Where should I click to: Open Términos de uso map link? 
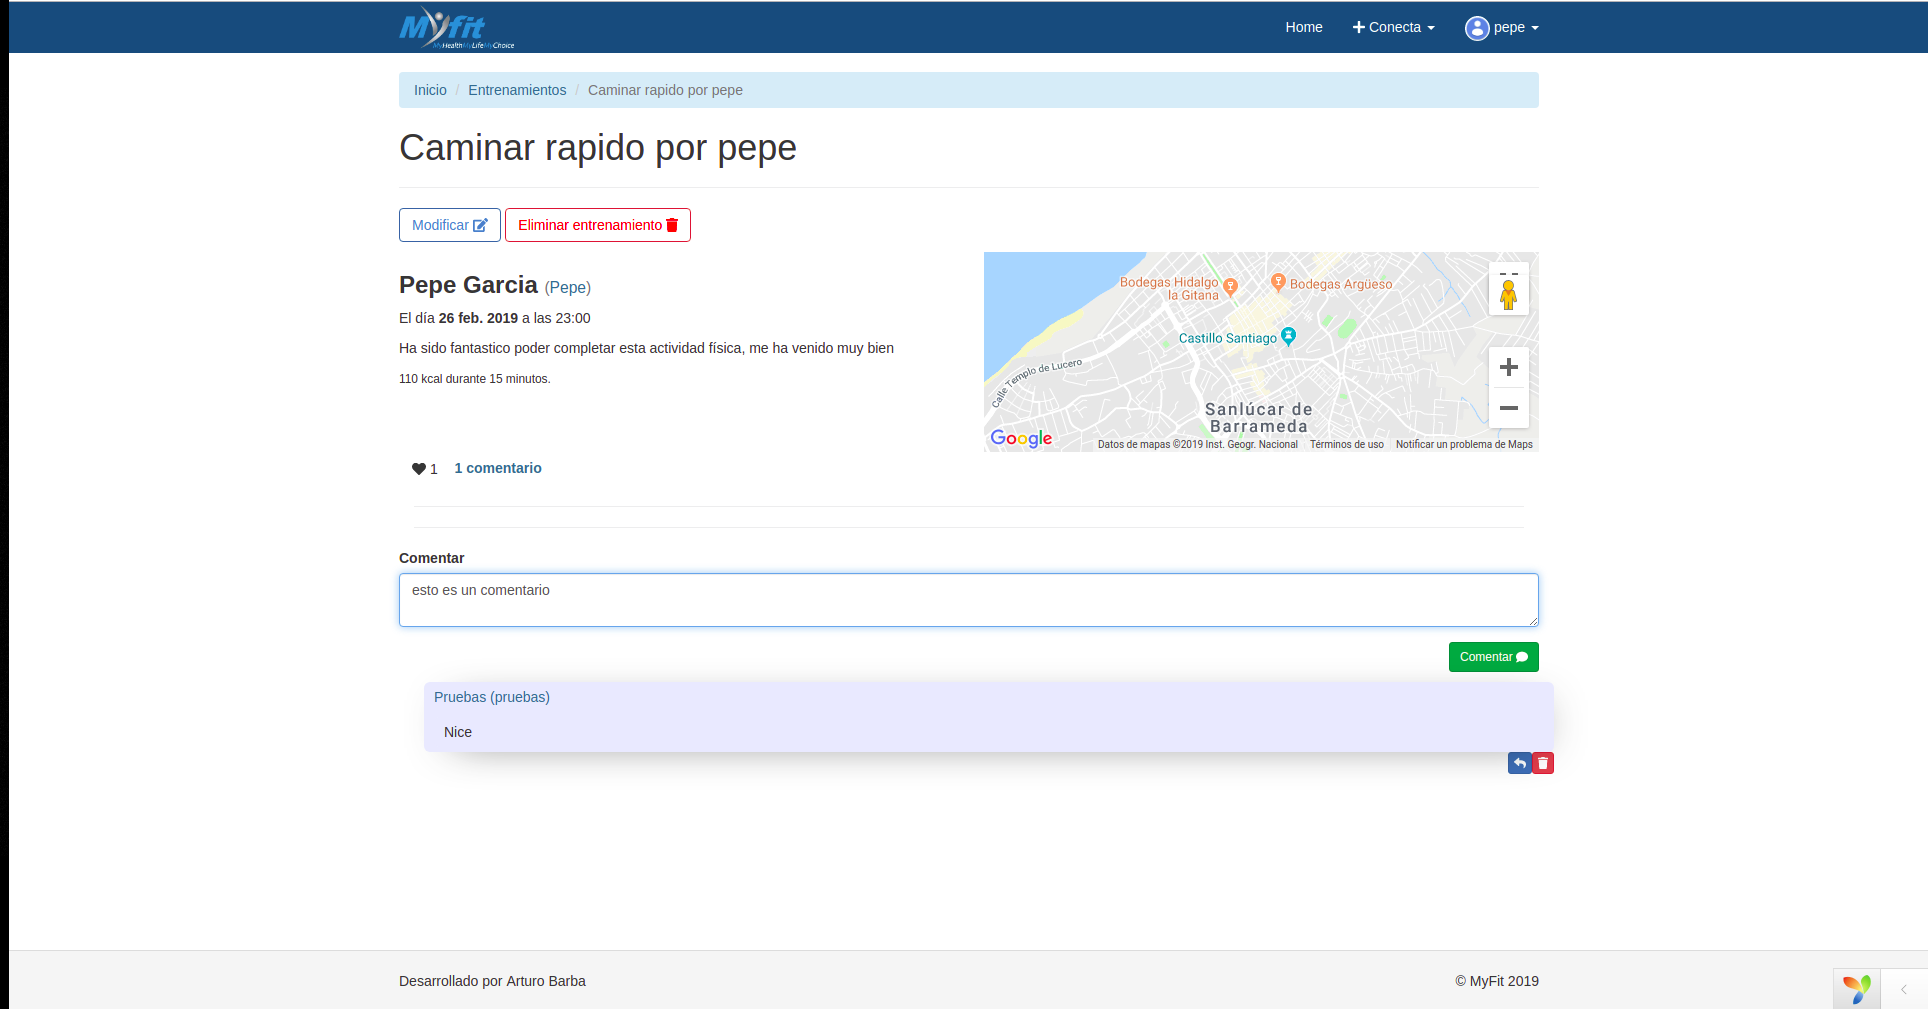point(1347,444)
